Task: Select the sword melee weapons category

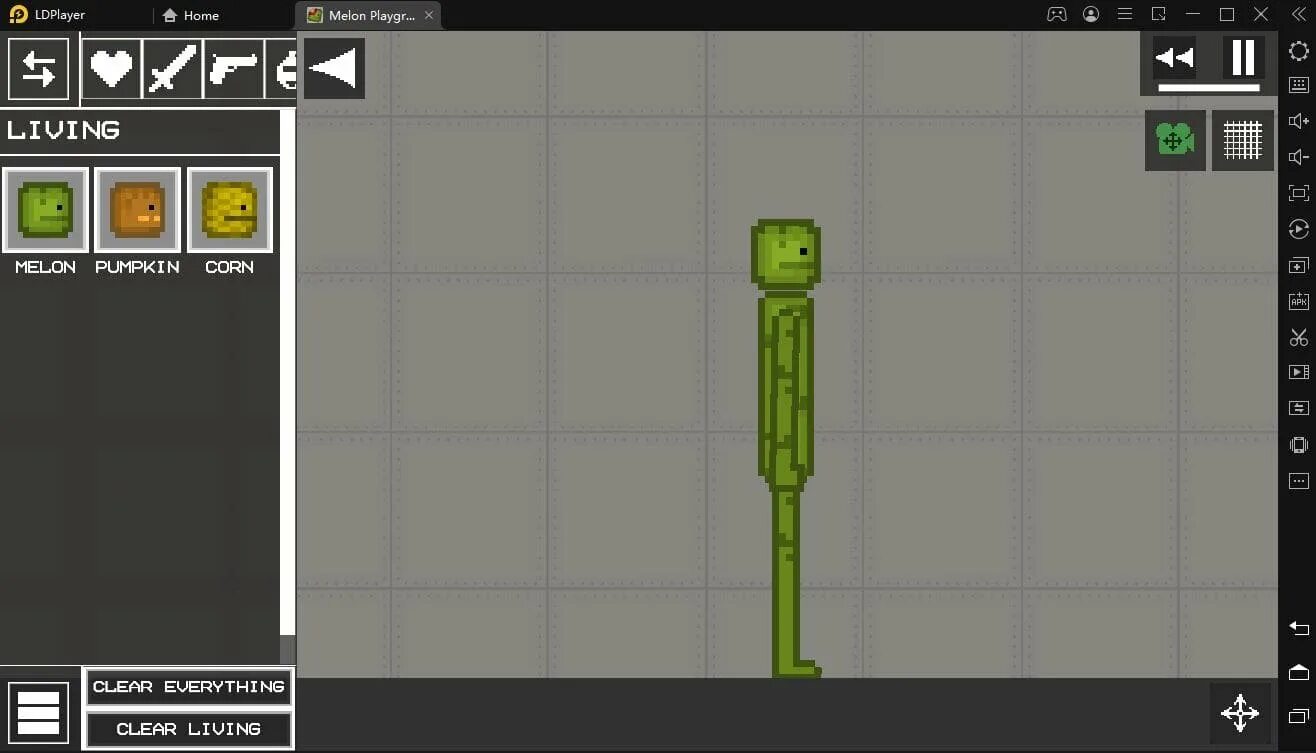Action: tap(173, 69)
